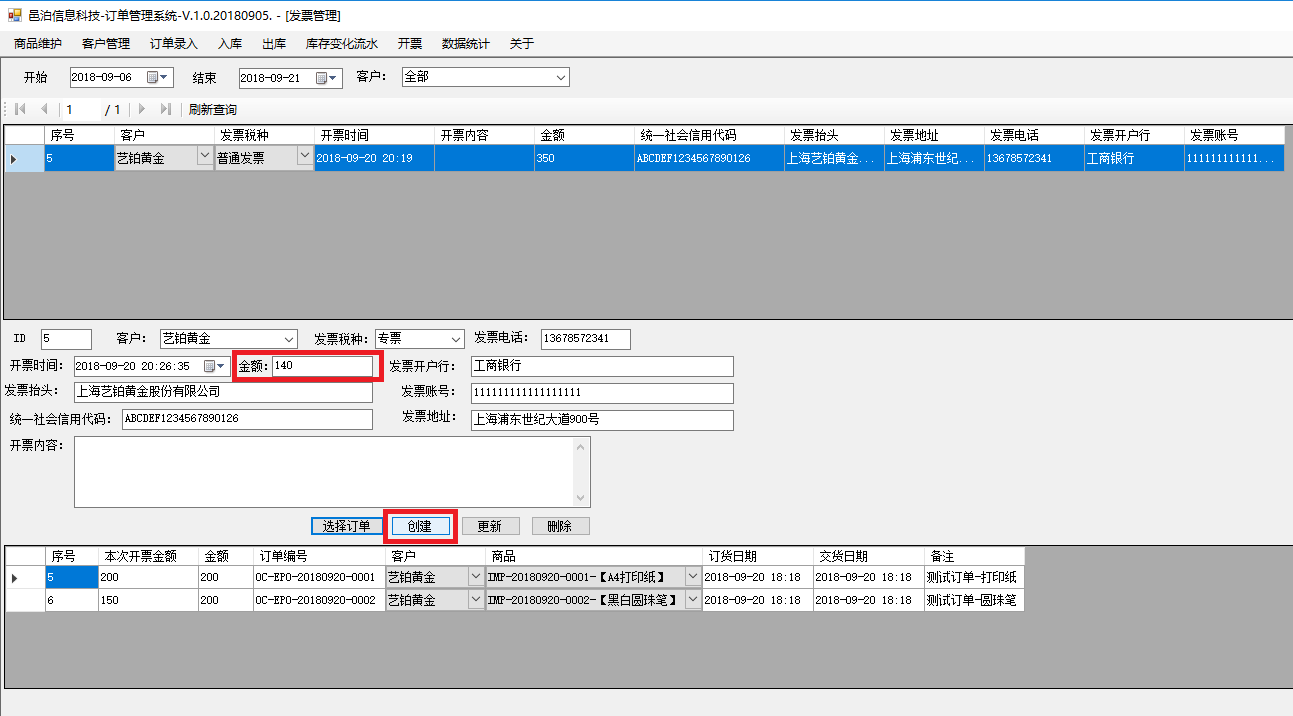1293x716 pixels.
Task: Open the 客户管理 menu
Action: tap(106, 44)
